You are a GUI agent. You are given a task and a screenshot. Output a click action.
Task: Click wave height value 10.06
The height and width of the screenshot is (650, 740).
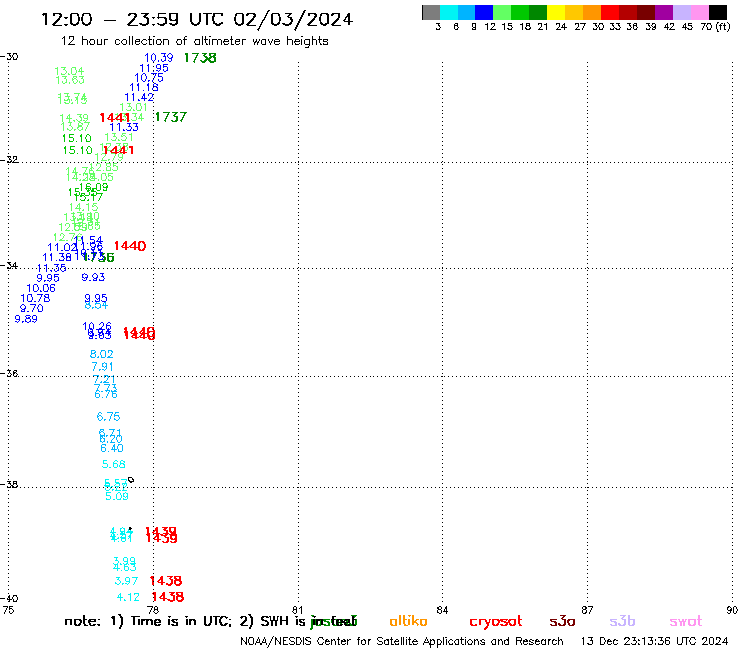(x=41, y=288)
